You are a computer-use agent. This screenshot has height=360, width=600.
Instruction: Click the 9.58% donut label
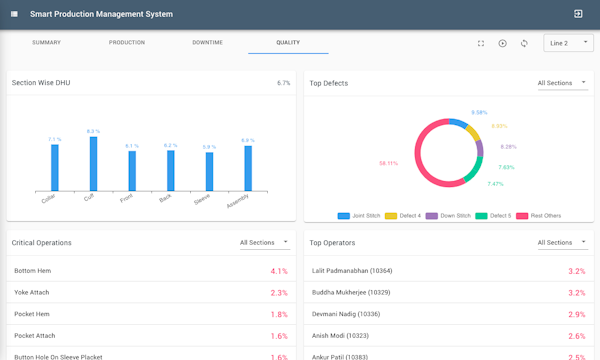click(x=479, y=112)
